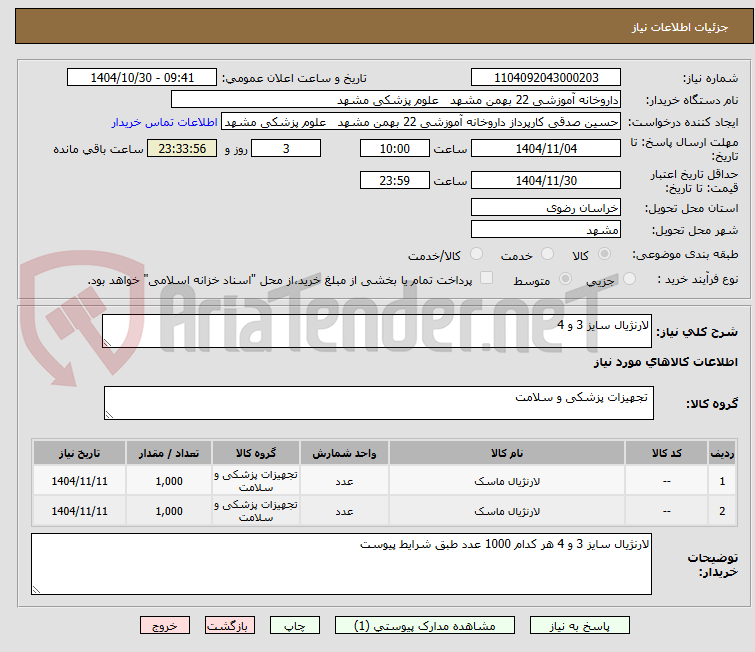Click the کد کالا column header
755x652 pixels.
pos(666,453)
